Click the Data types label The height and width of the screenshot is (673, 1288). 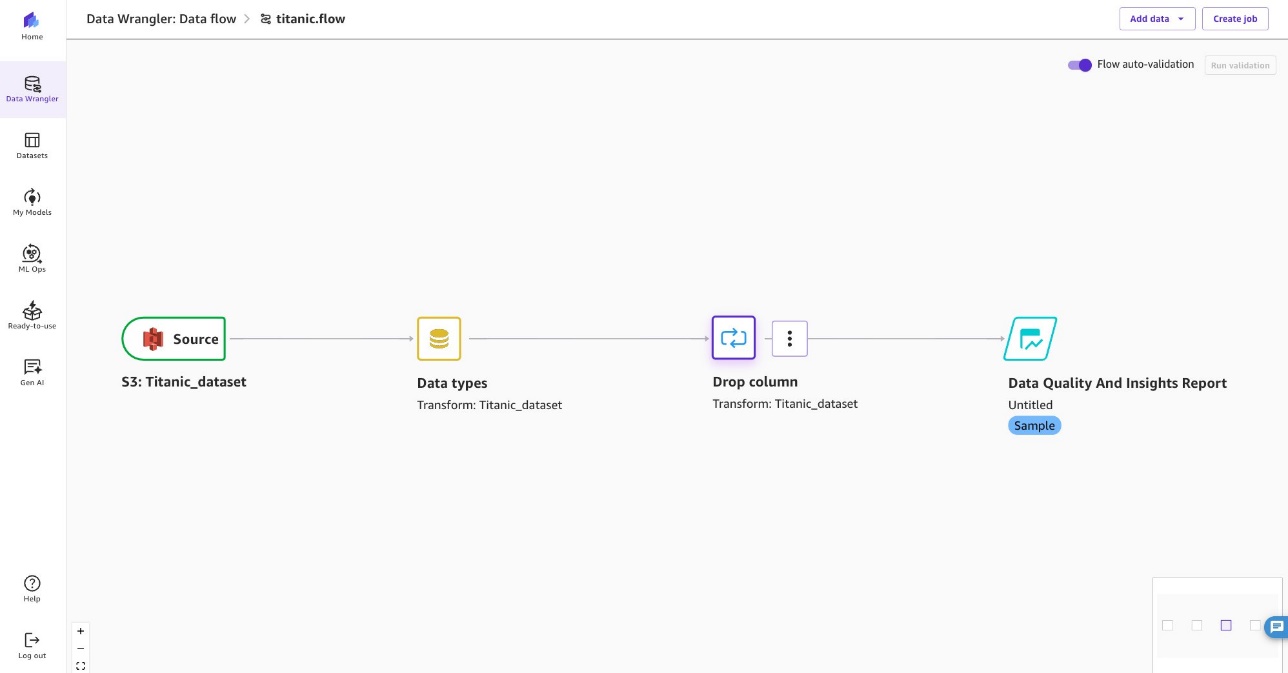(x=452, y=383)
